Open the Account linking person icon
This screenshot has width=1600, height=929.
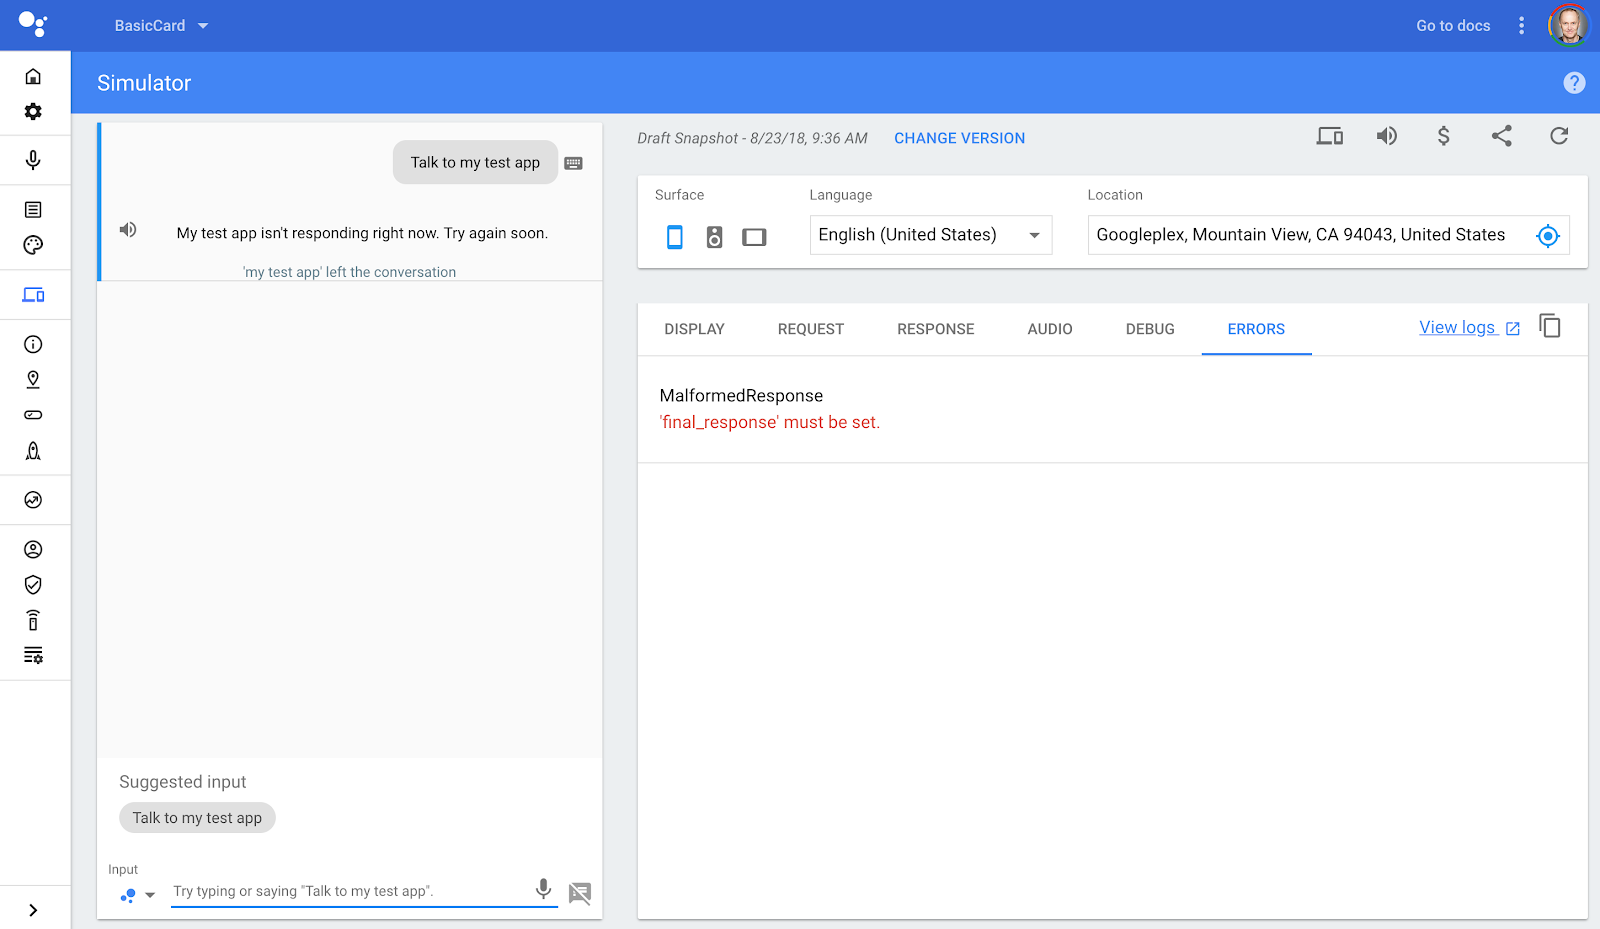(x=33, y=549)
